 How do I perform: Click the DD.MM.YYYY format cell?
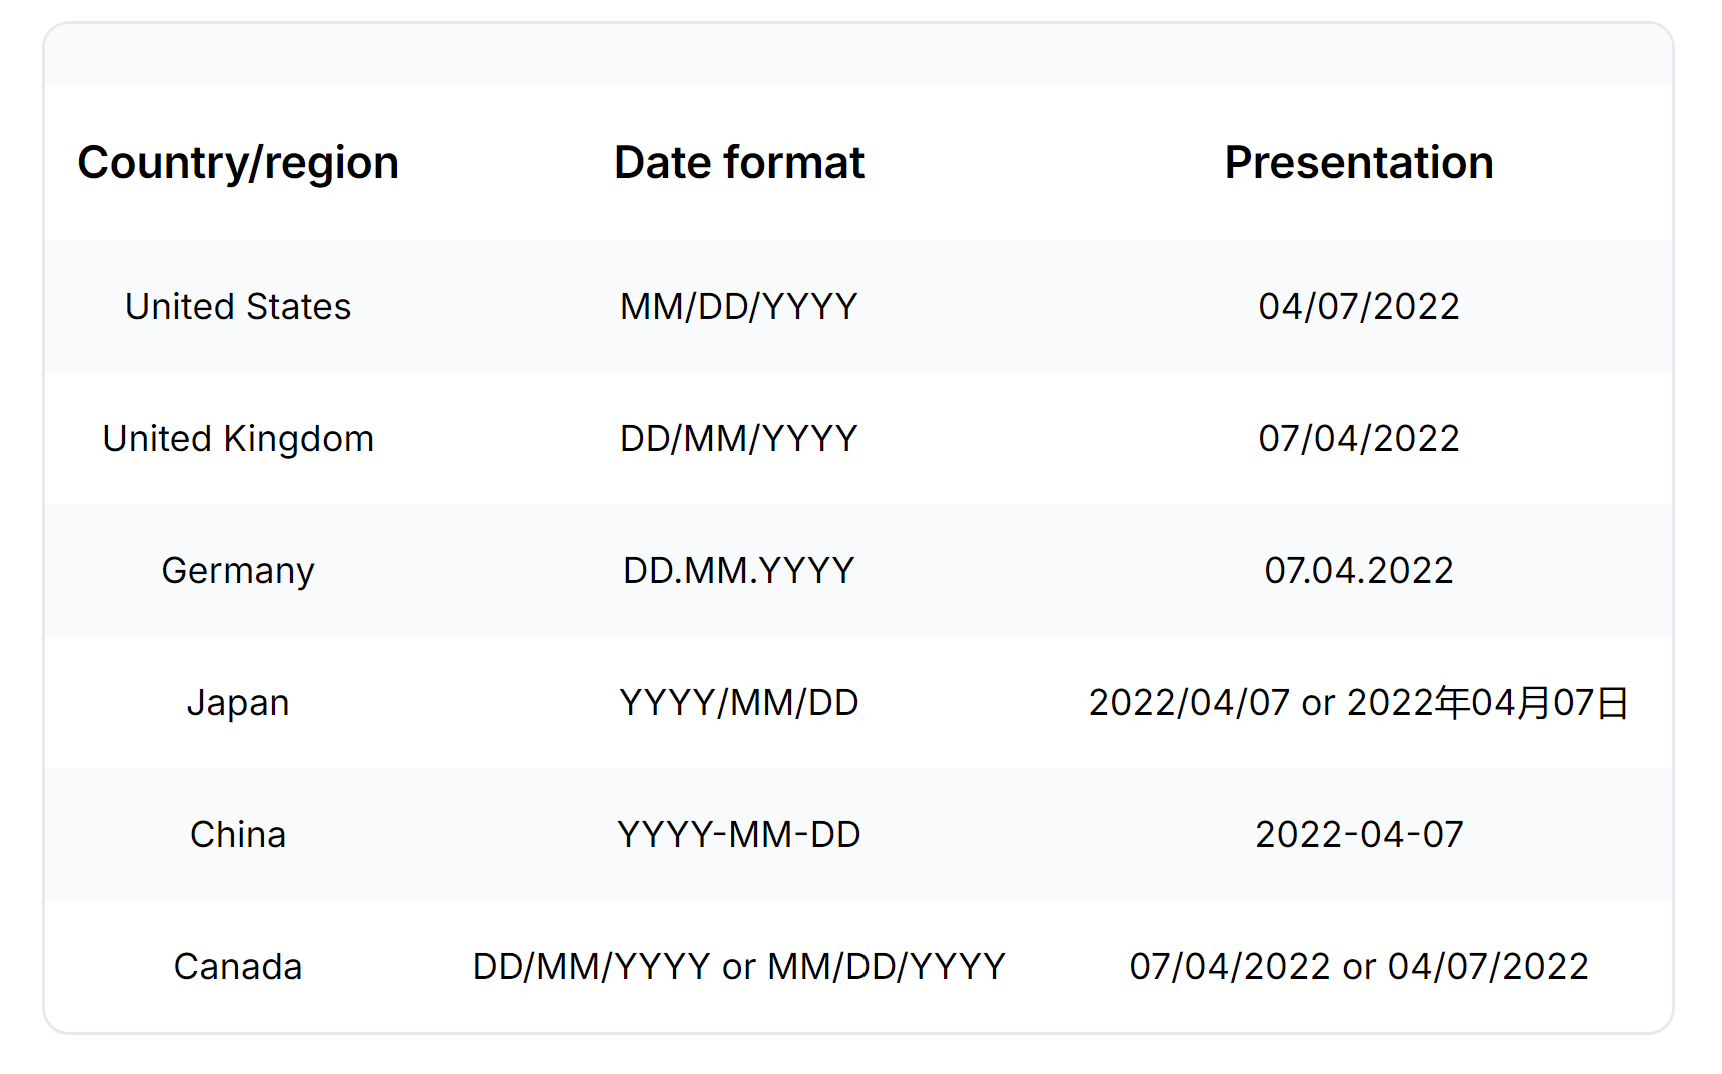739,570
